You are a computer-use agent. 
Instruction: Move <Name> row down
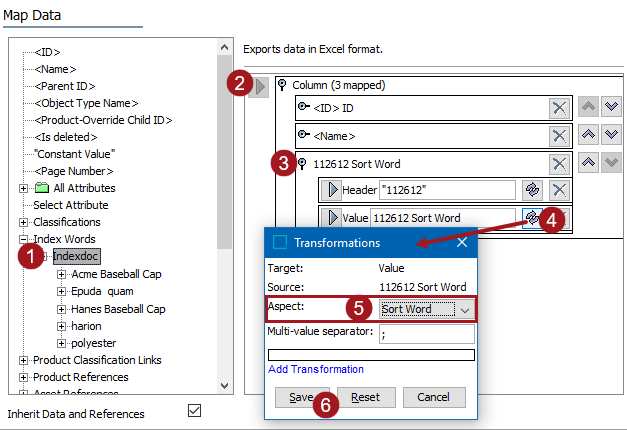pos(611,135)
